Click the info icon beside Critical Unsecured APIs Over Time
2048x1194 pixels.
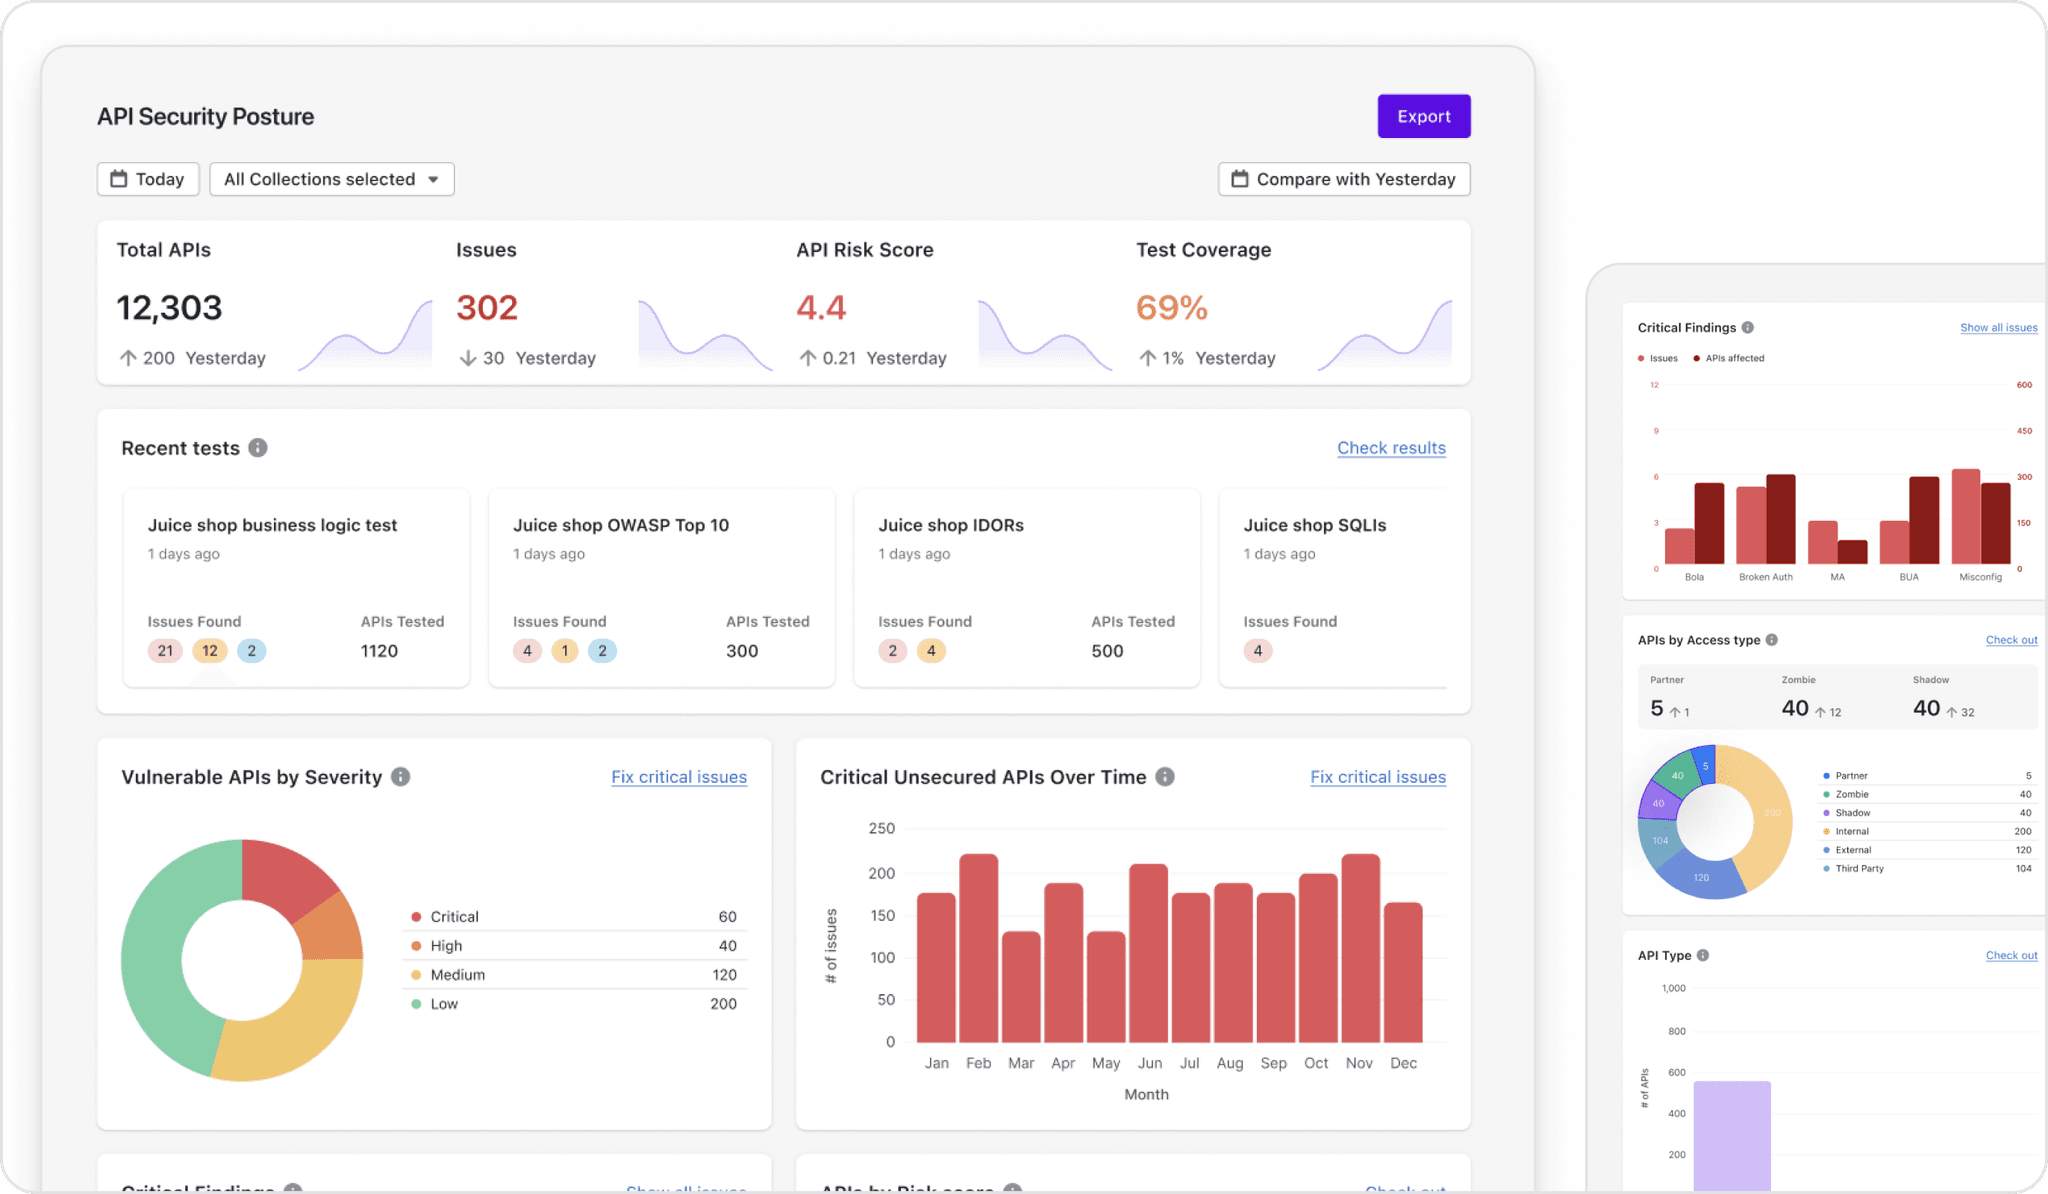click(x=1164, y=776)
